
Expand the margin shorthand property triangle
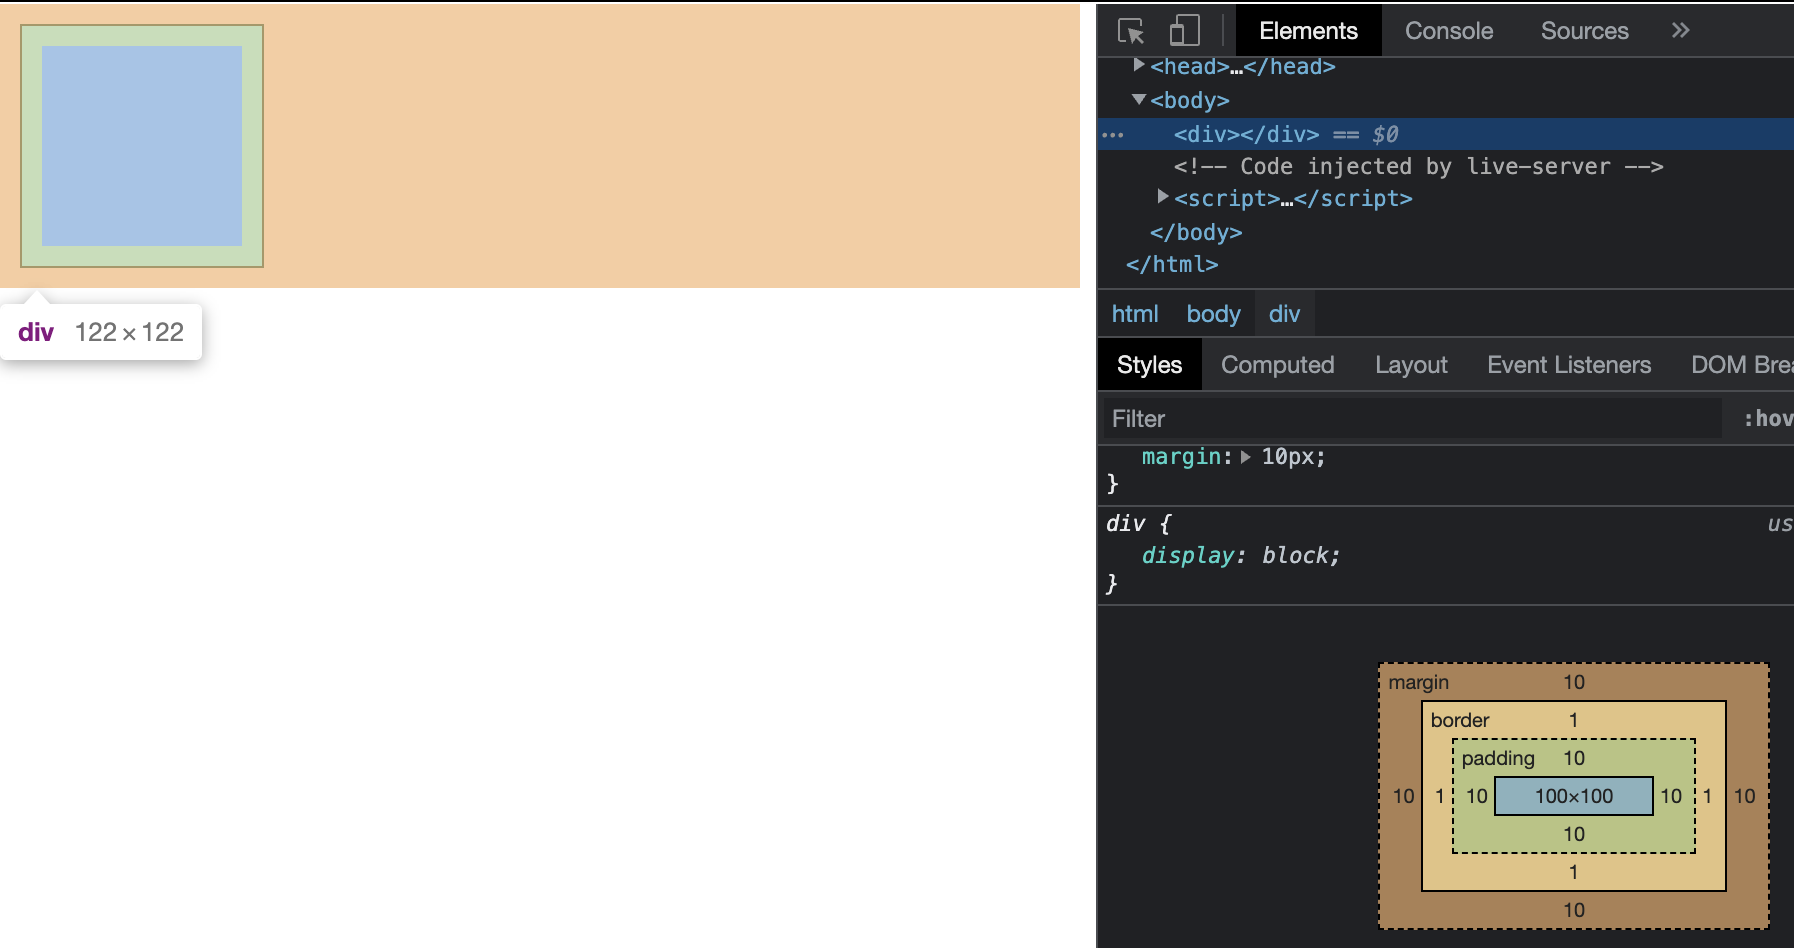coord(1245,457)
